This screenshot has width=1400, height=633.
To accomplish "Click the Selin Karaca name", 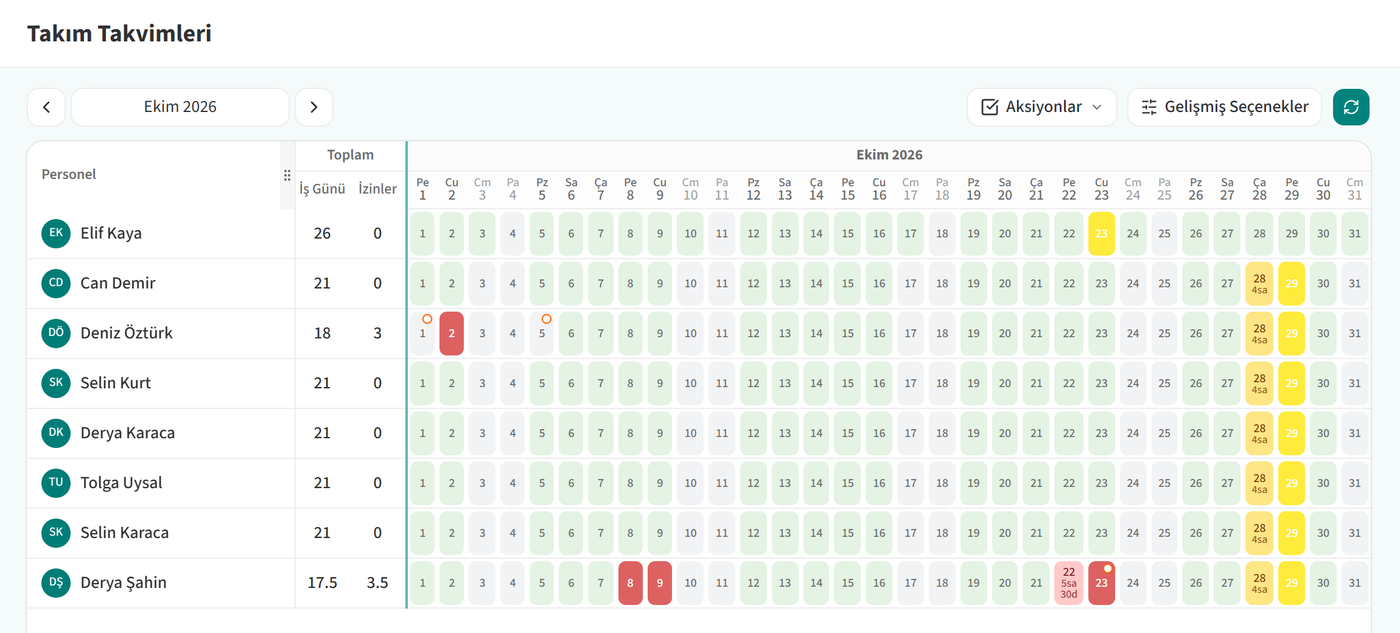I will 125,533.
